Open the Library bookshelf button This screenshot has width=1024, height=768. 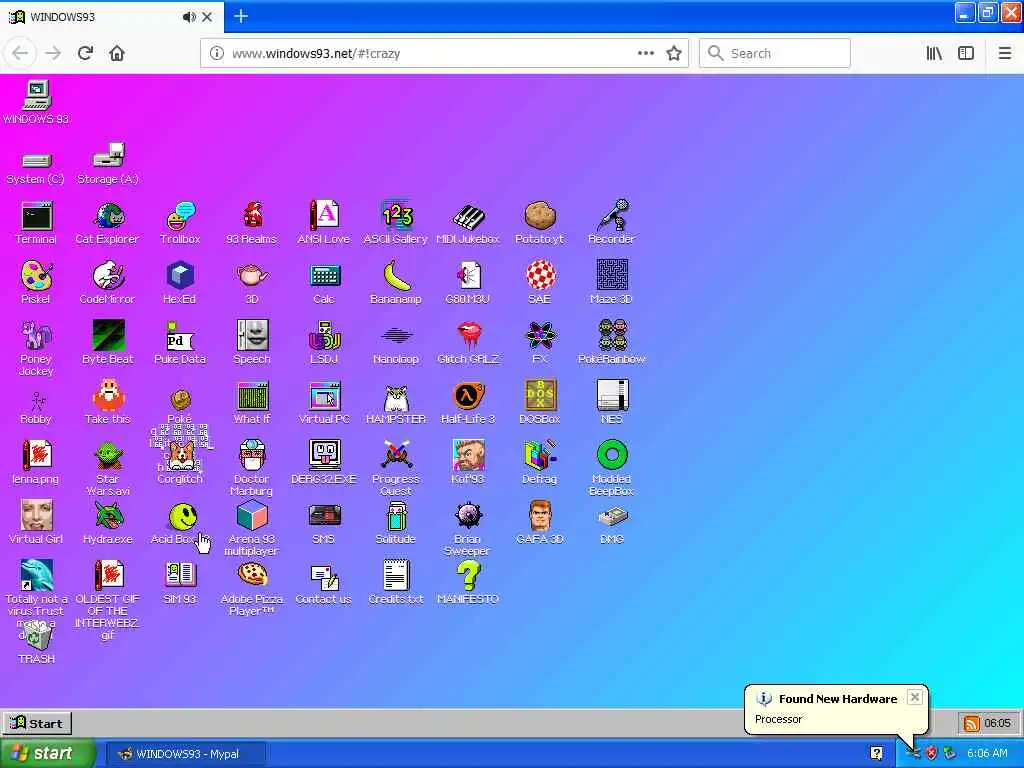point(934,54)
